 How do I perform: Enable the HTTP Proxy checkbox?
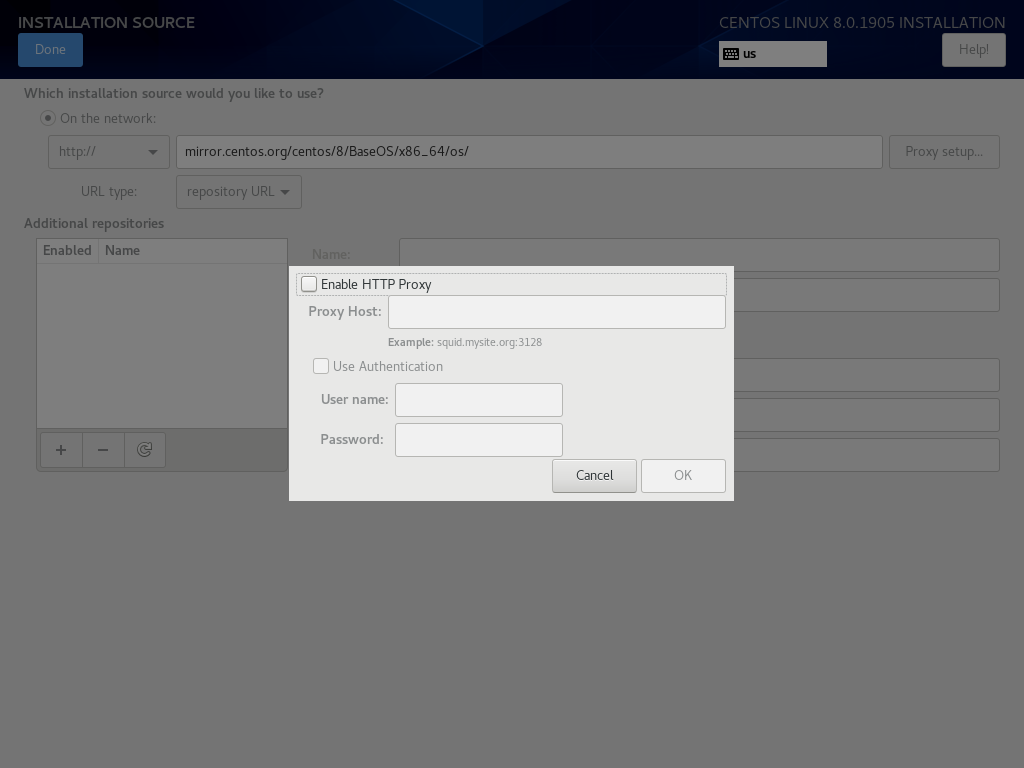(309, 283)
